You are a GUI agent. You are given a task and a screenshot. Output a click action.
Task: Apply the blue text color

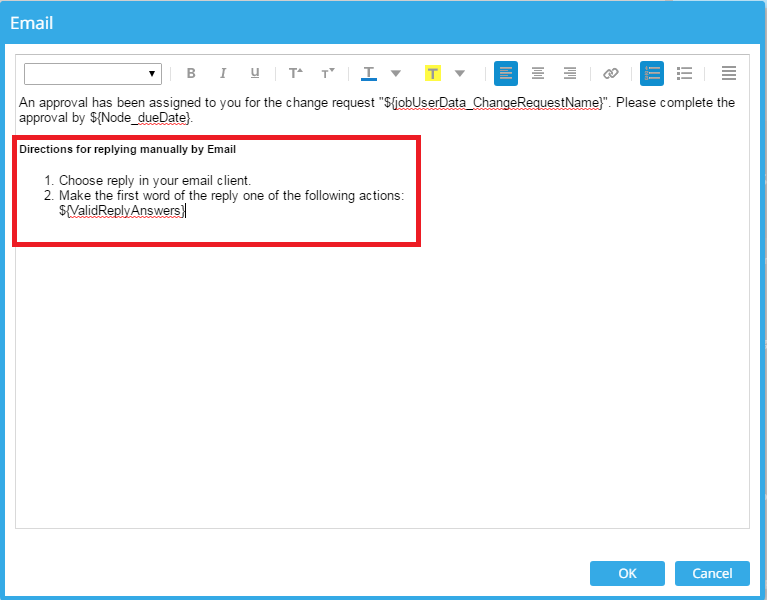click(369, 73)
